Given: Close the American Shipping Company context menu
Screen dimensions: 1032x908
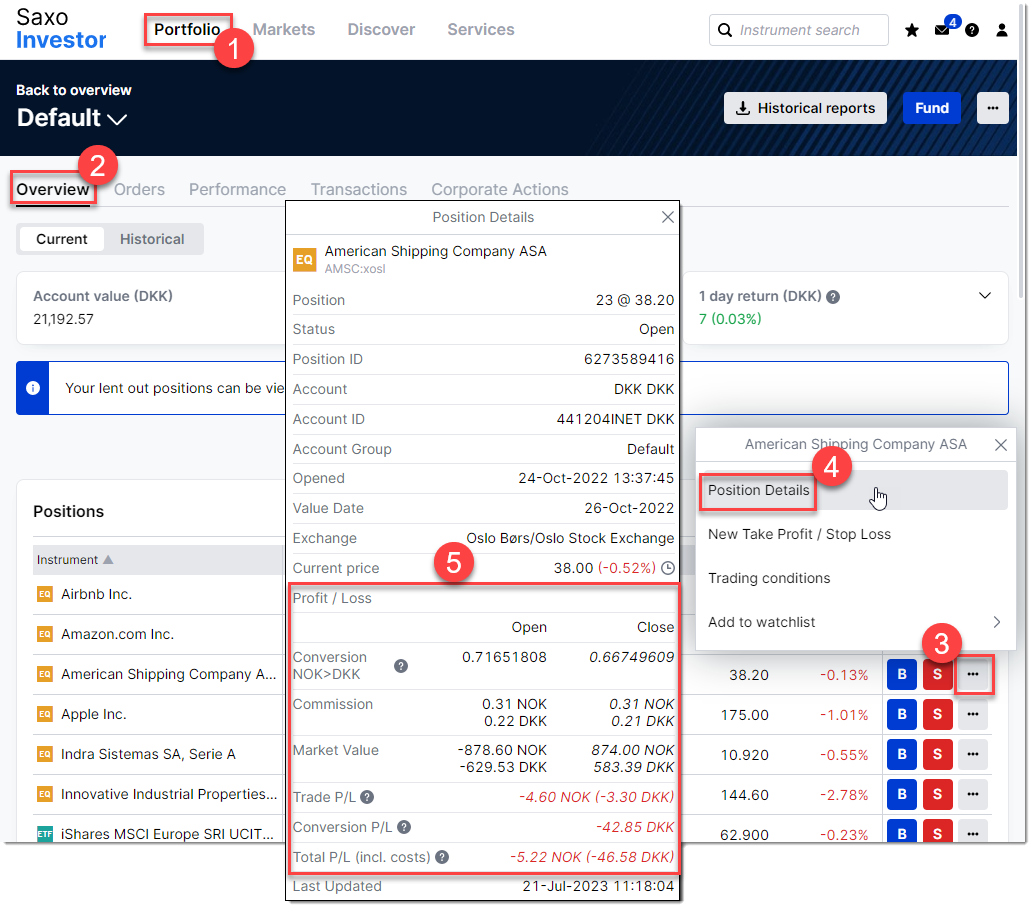Looking at the screenshot, I should (1000, 445).
